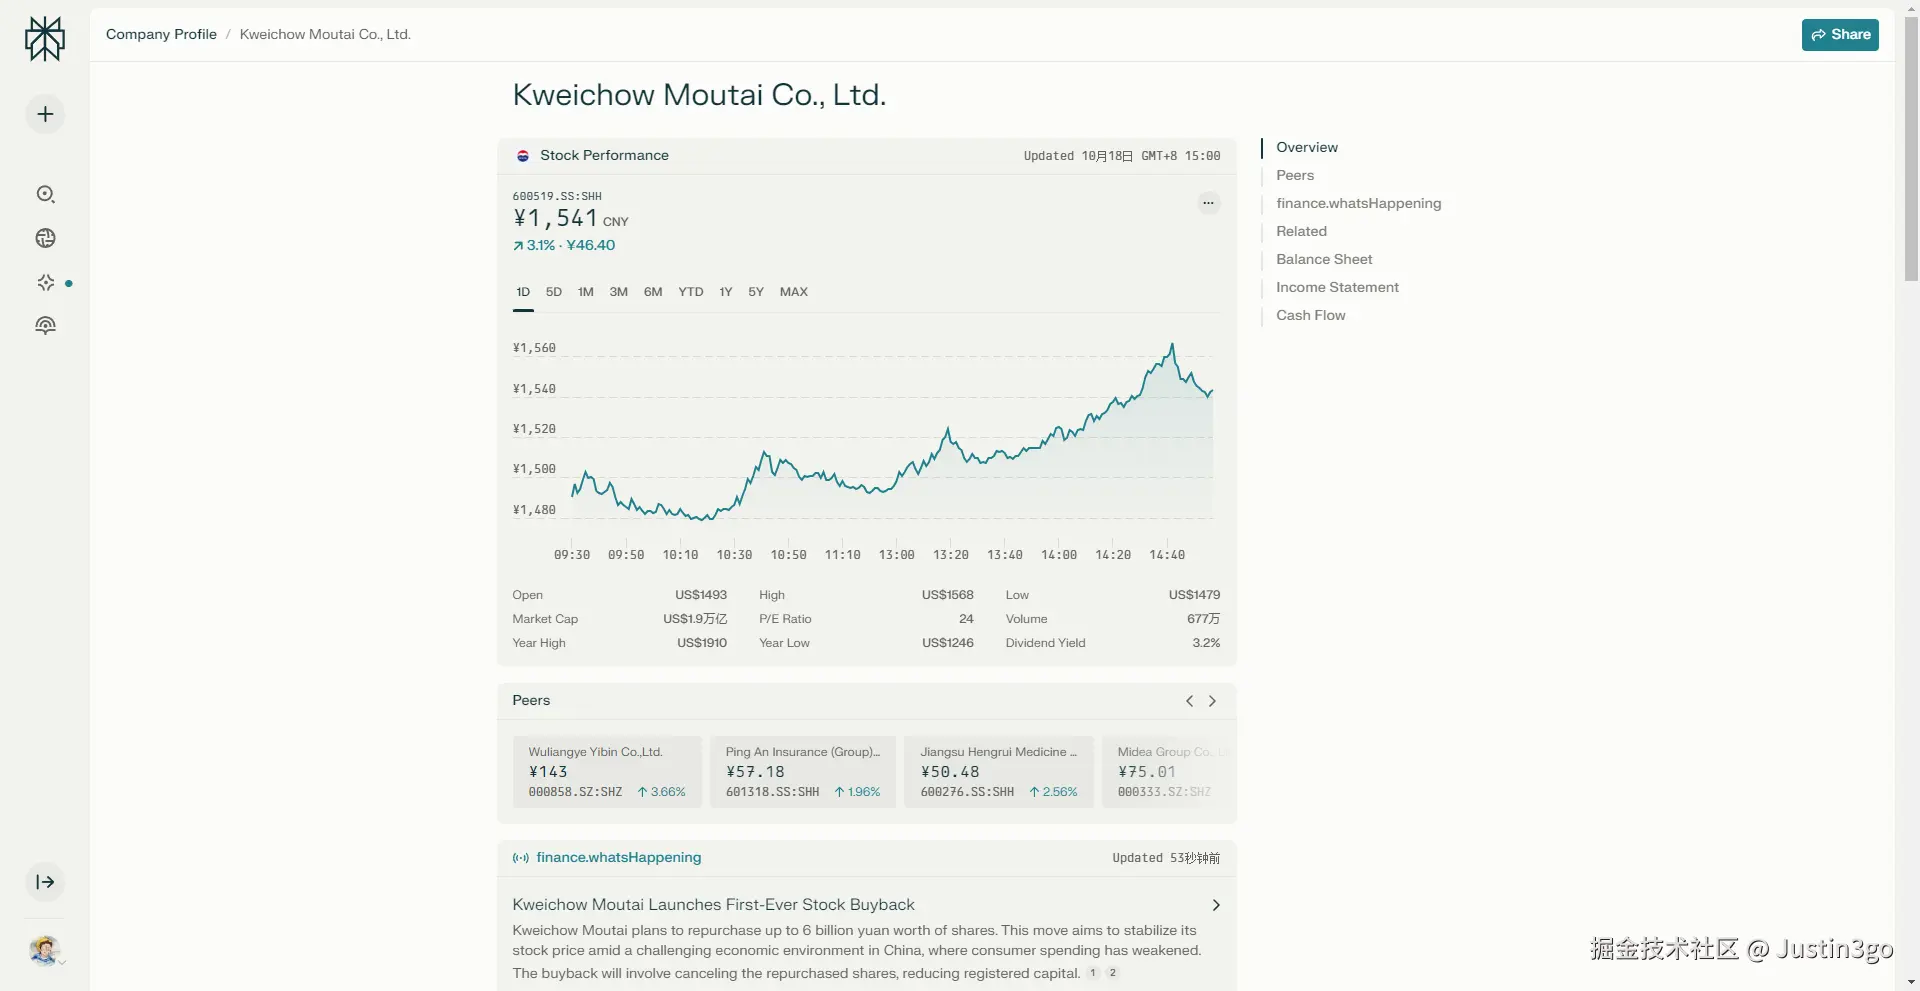
Task: Open the search icon in sidebar
Action: [x=45, y=194]
